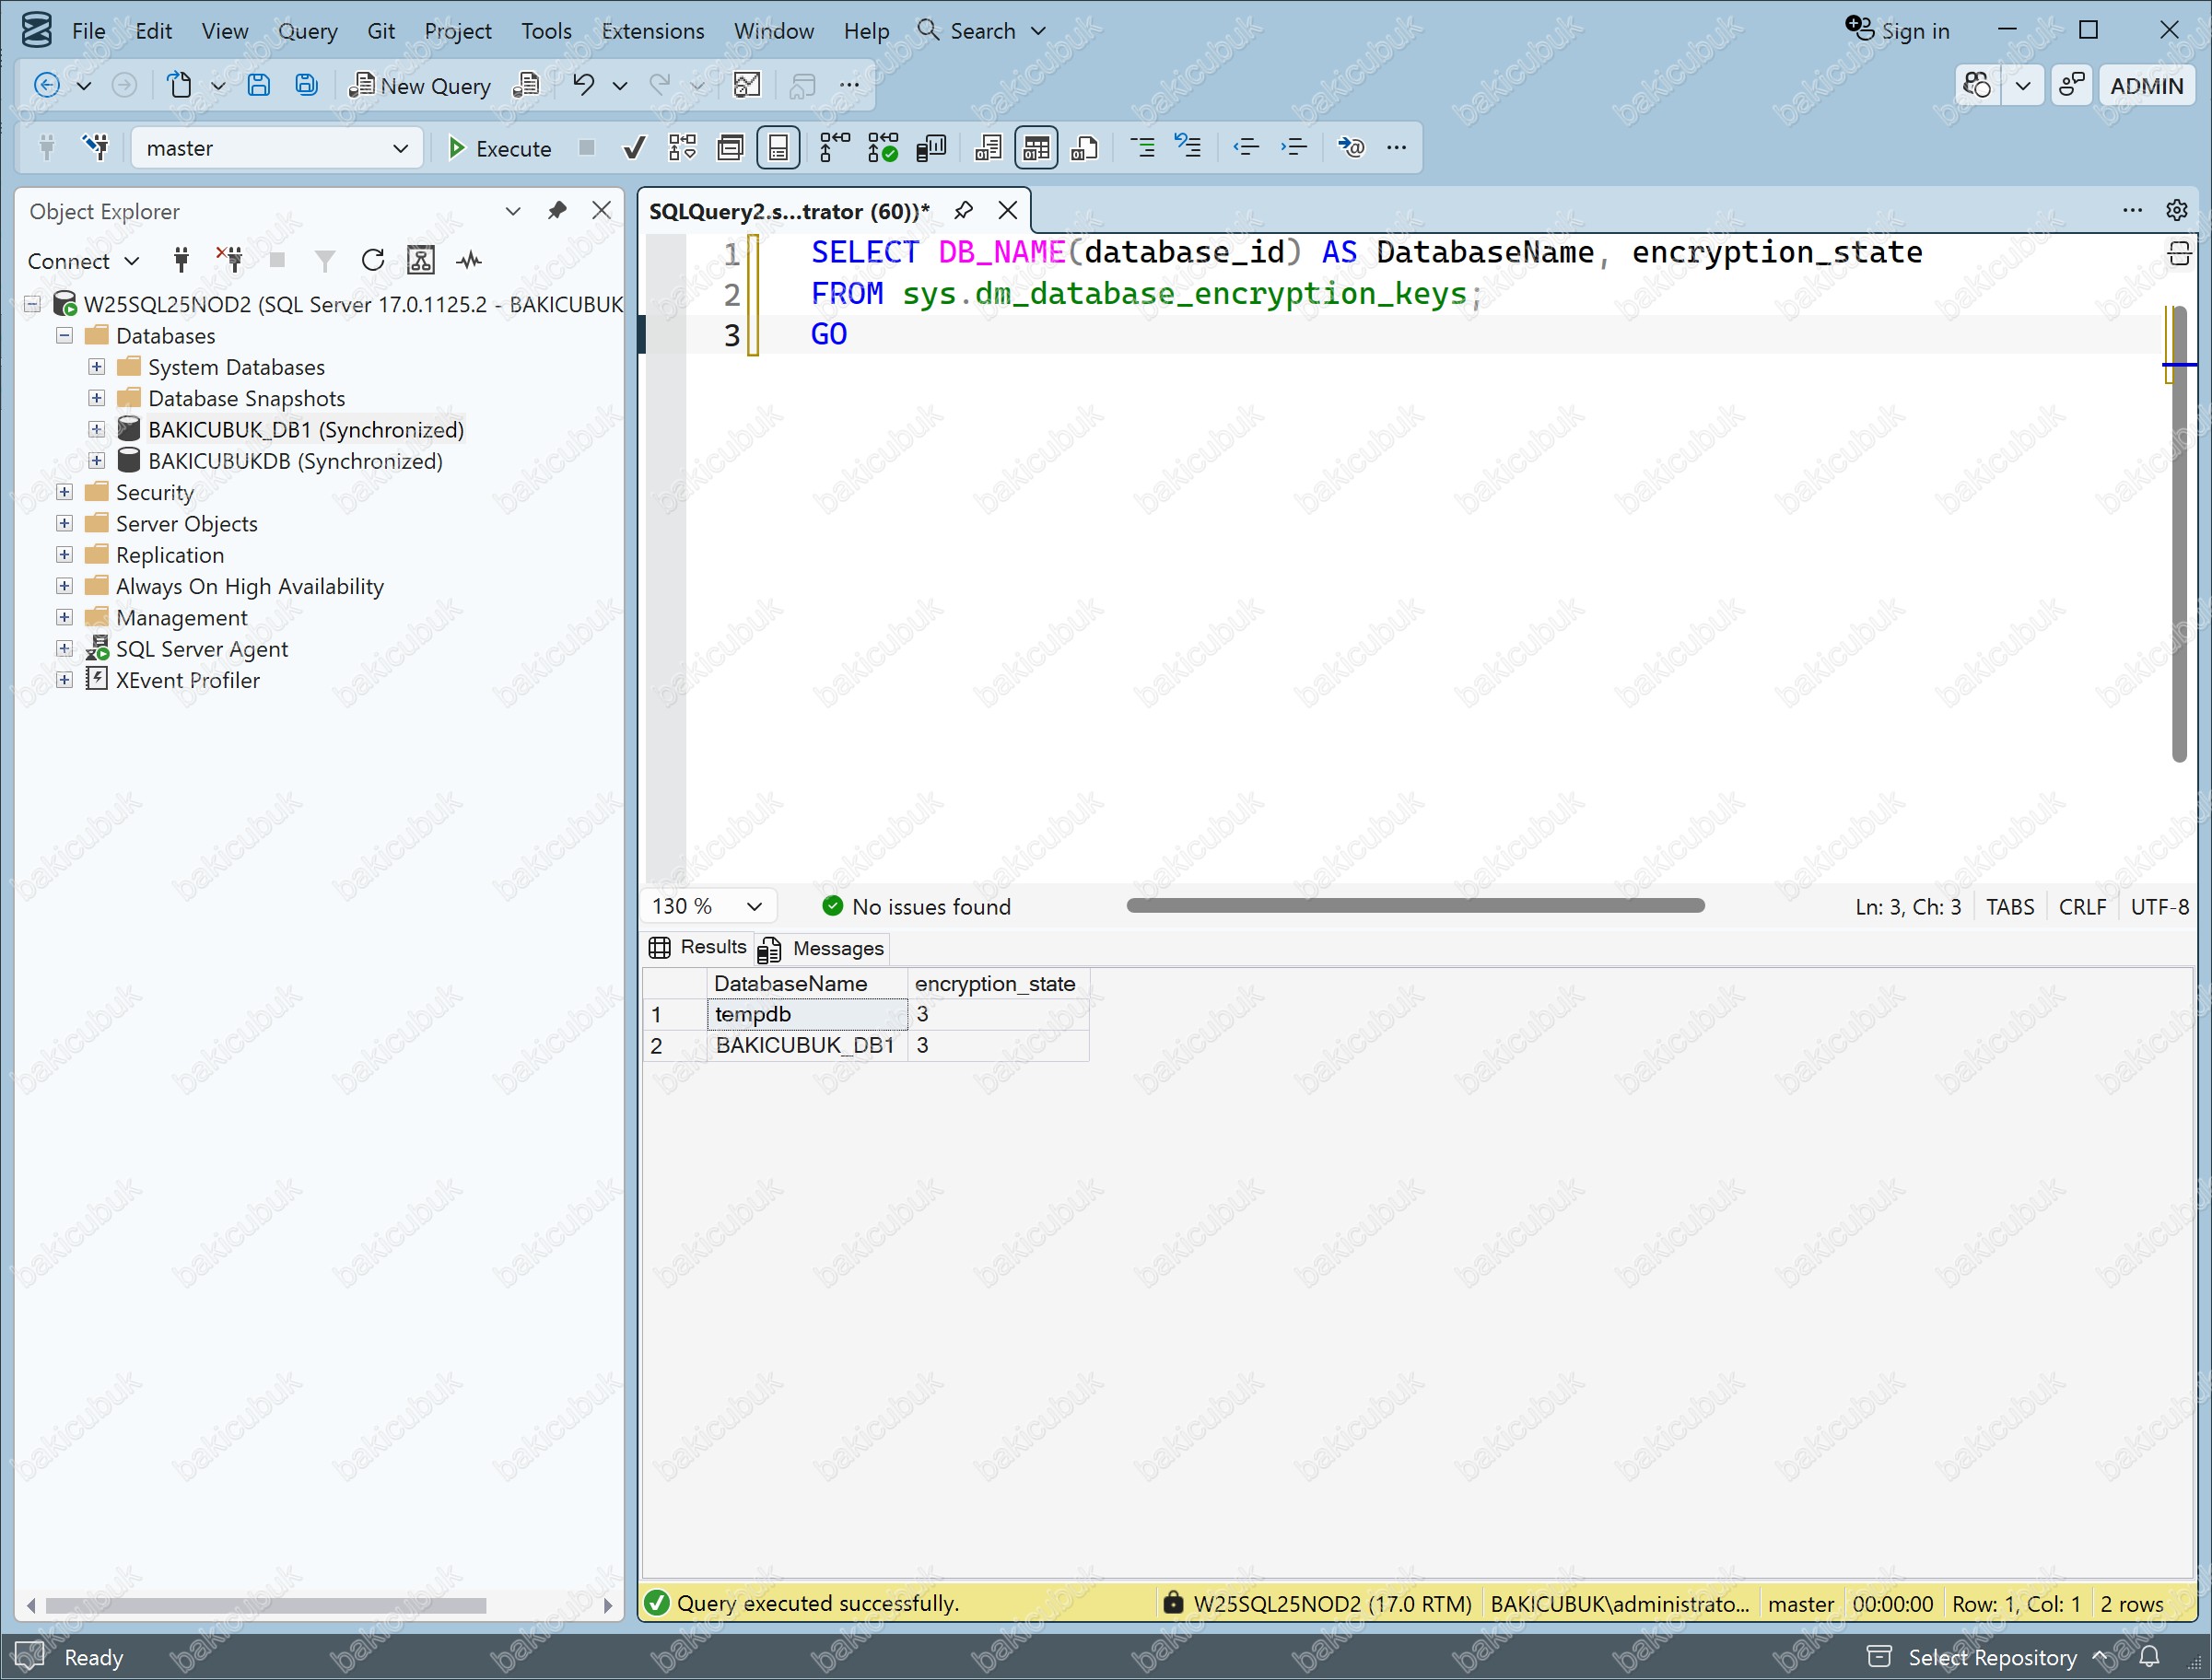Viewport: 2212px width, 1680px height.
Task: Switch to the Results tab
Action: [698, 947]
